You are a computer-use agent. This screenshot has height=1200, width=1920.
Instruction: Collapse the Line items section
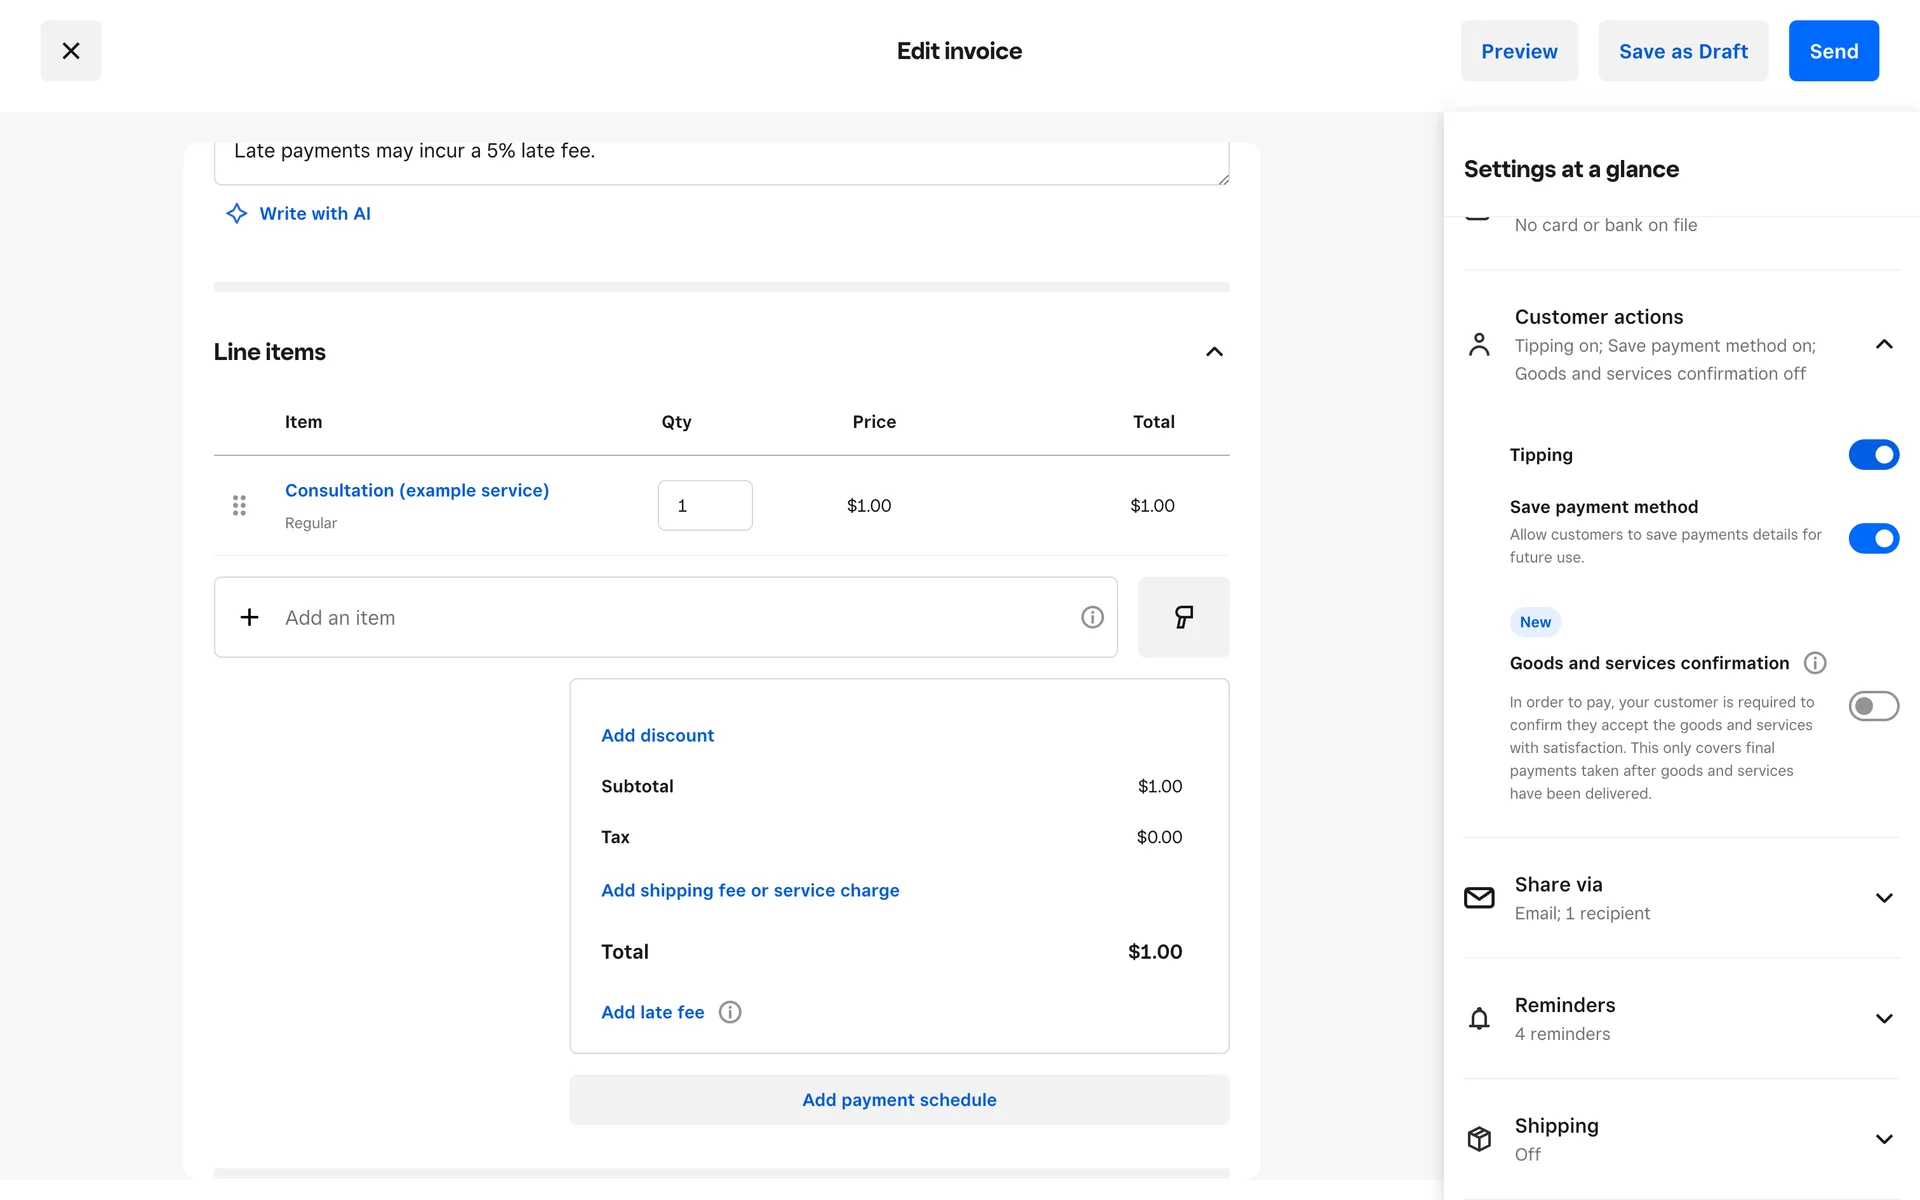[1214, 352]
